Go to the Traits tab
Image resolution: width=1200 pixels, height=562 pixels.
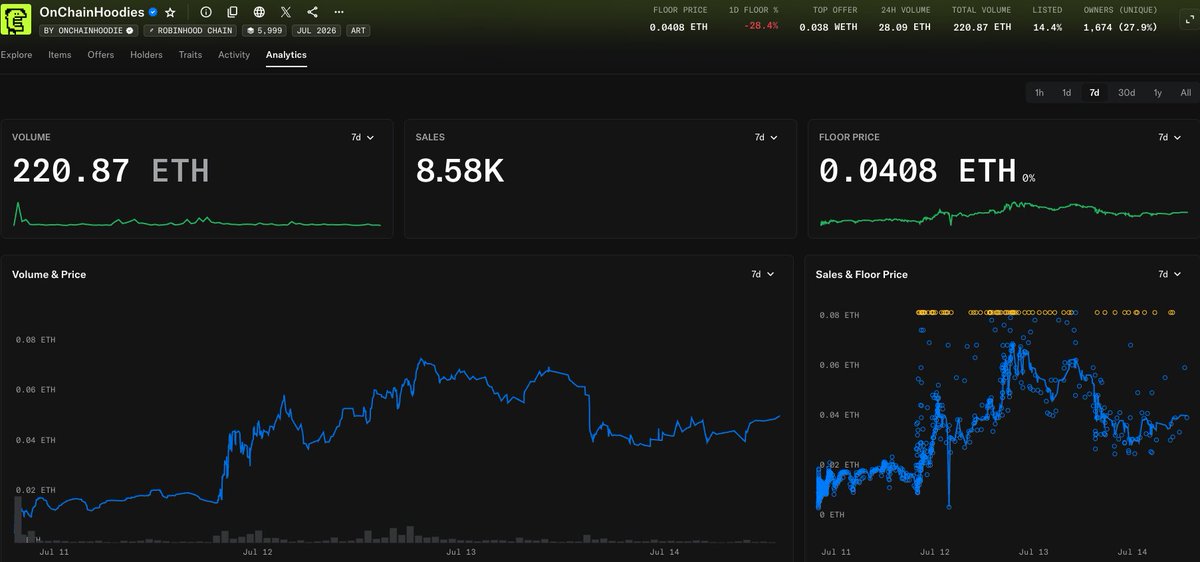tap(190, 55)
